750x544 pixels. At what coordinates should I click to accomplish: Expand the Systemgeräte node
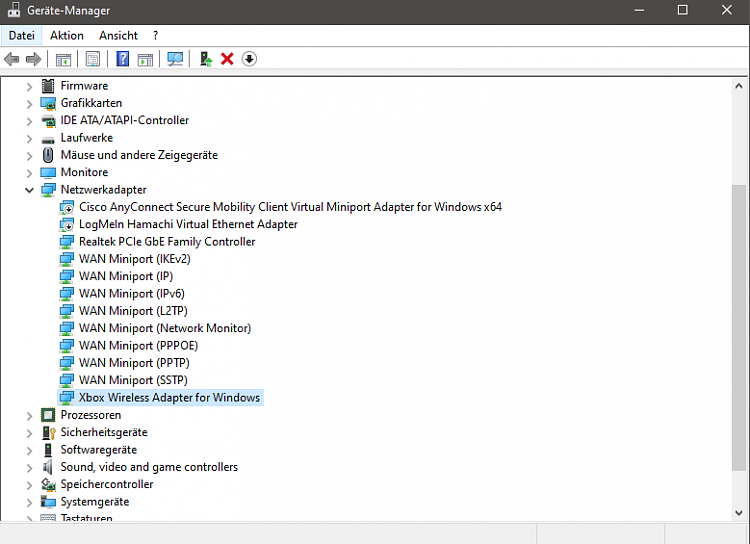[x=30, y=502]
